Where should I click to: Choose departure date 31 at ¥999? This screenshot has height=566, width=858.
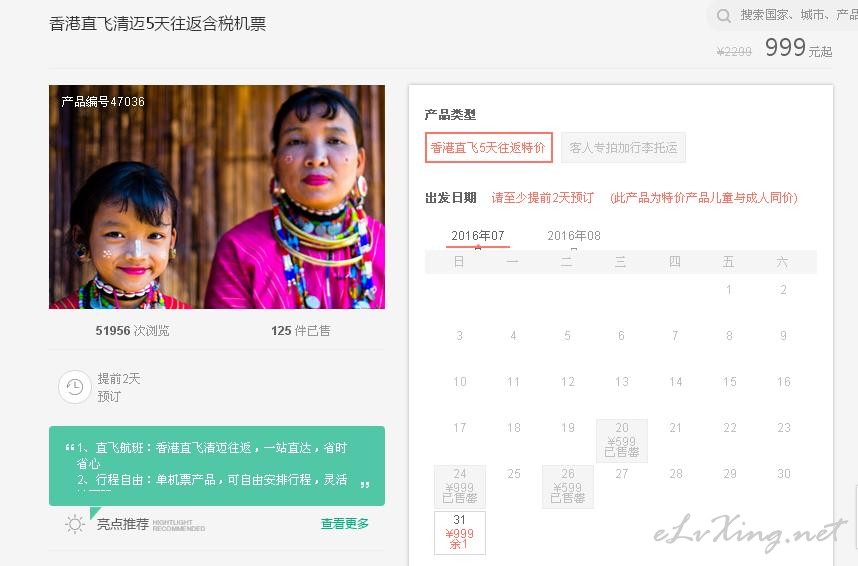coord(460,533)
